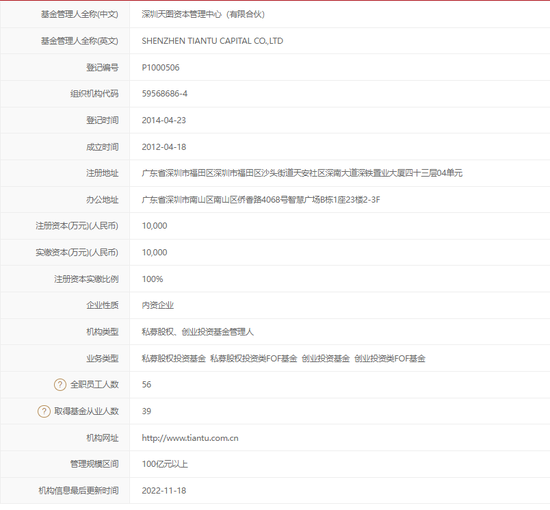Click the office address at 侨香路4068号
Image resolution: width=550 pixels, height=510 pixels.
(261, 200)
